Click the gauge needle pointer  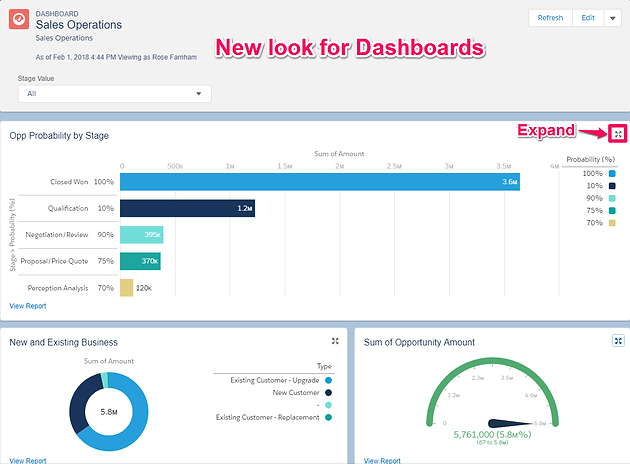point(511,423)
